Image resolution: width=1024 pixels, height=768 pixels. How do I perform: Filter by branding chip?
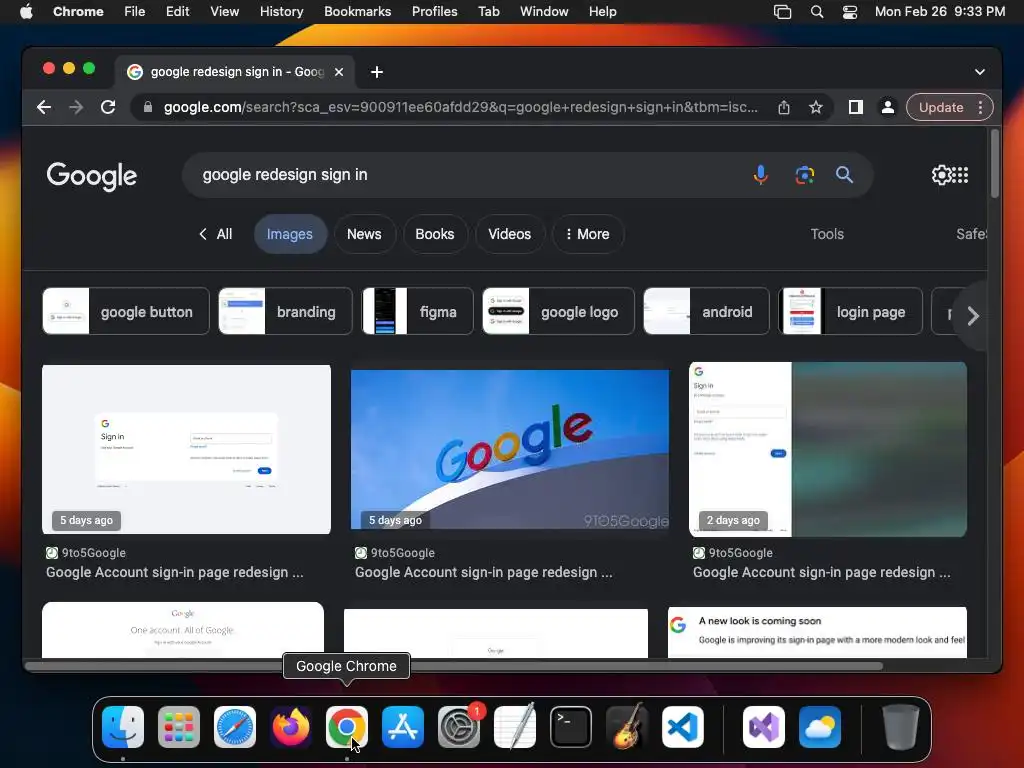pos(285,312)
